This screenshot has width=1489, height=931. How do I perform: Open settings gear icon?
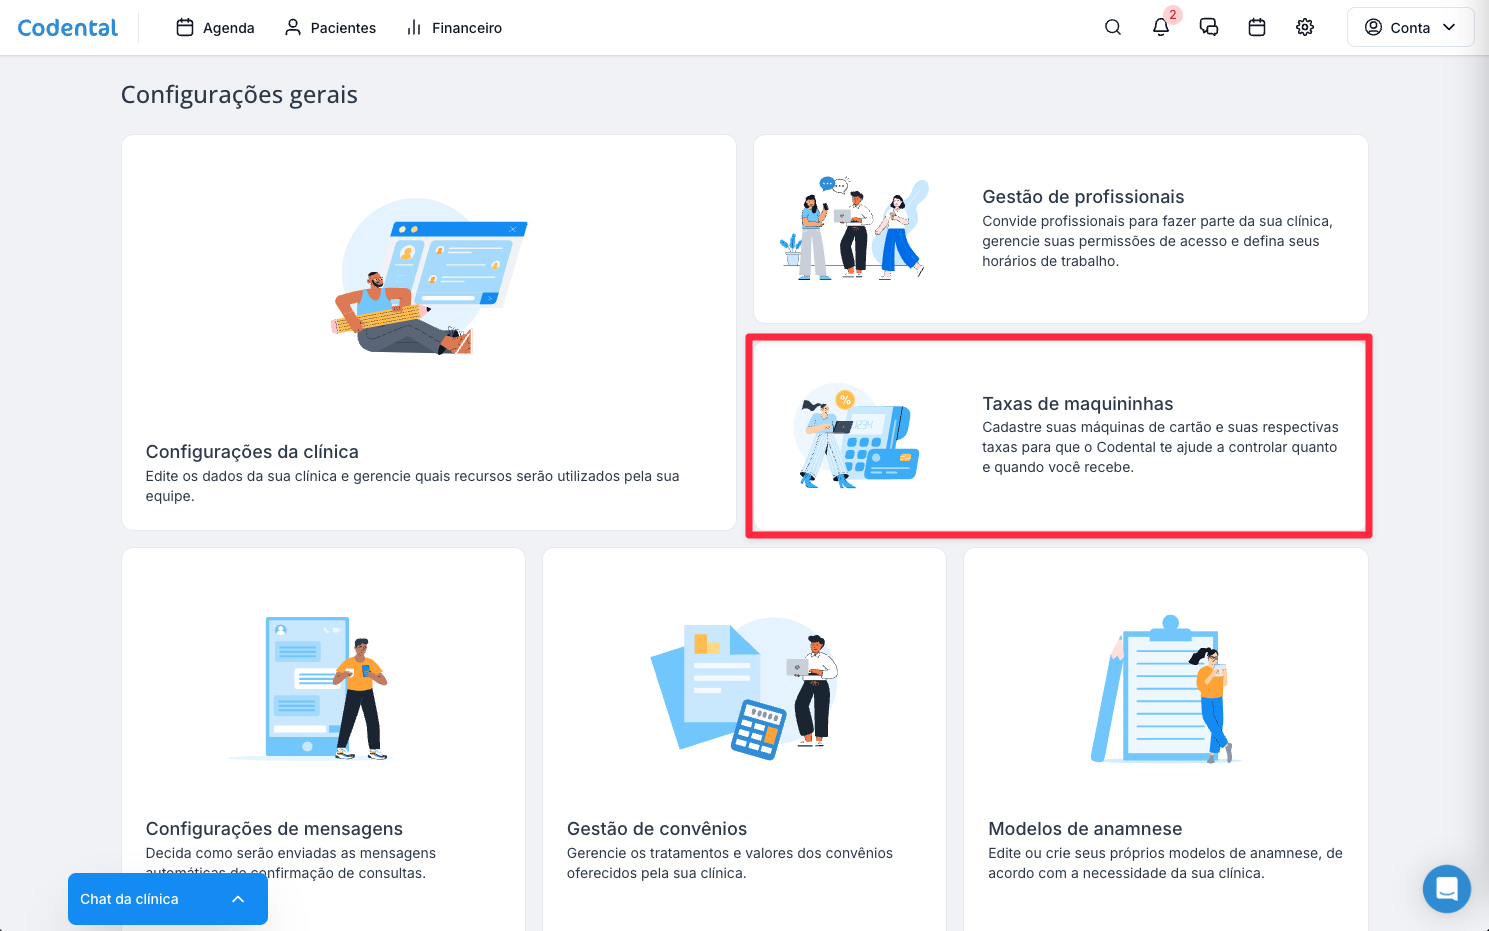point(1305,28)
